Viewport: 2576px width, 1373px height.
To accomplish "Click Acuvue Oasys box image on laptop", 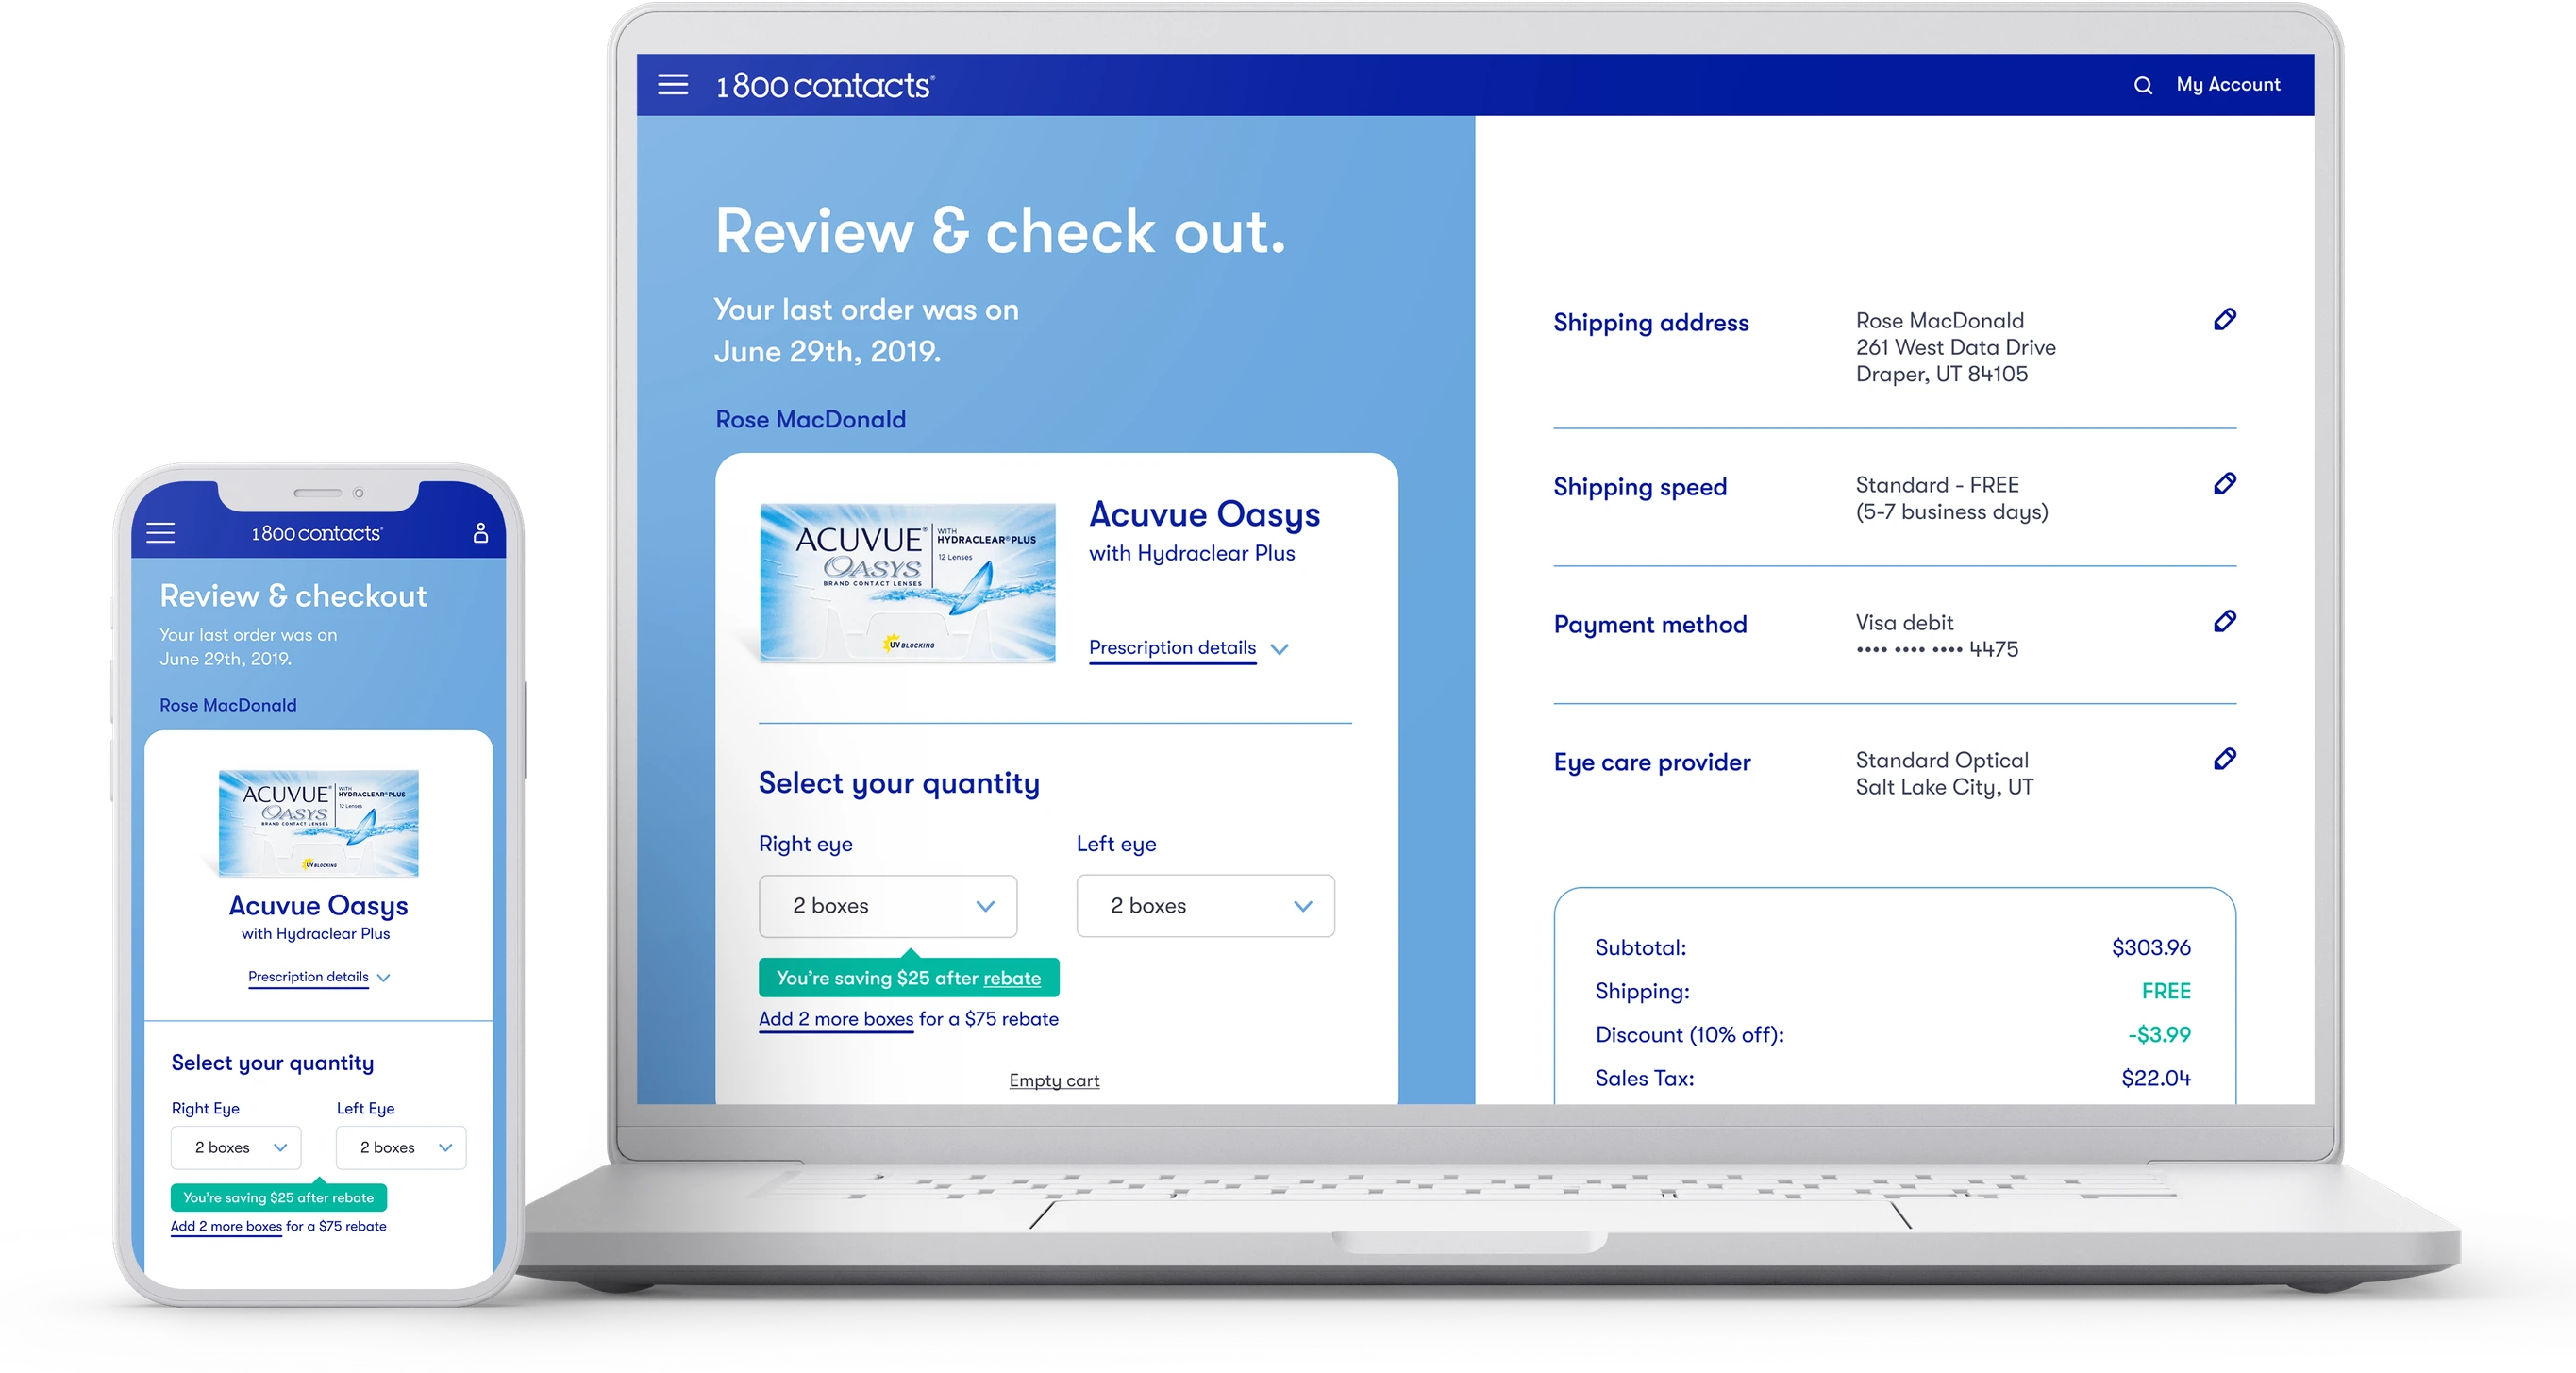I will coord(907,582).
